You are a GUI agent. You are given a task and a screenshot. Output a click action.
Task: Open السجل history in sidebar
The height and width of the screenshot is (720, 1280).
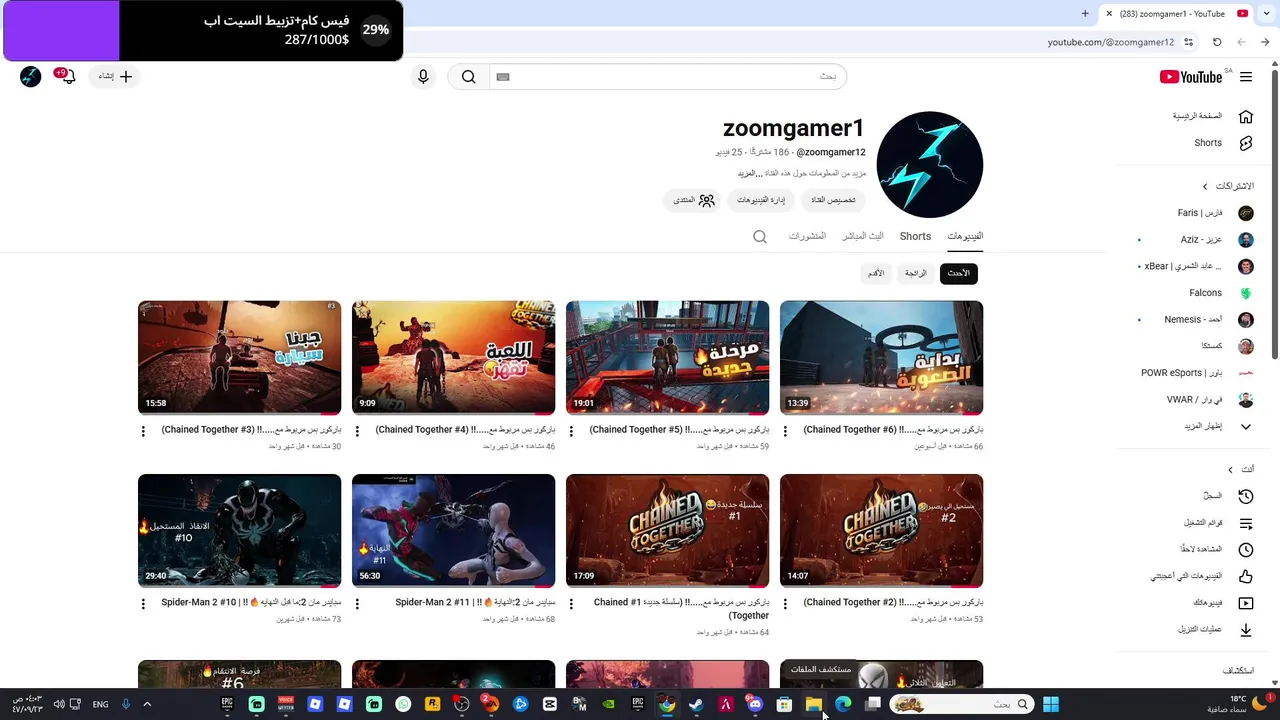pyautogui.click(x=1213, y=496)
